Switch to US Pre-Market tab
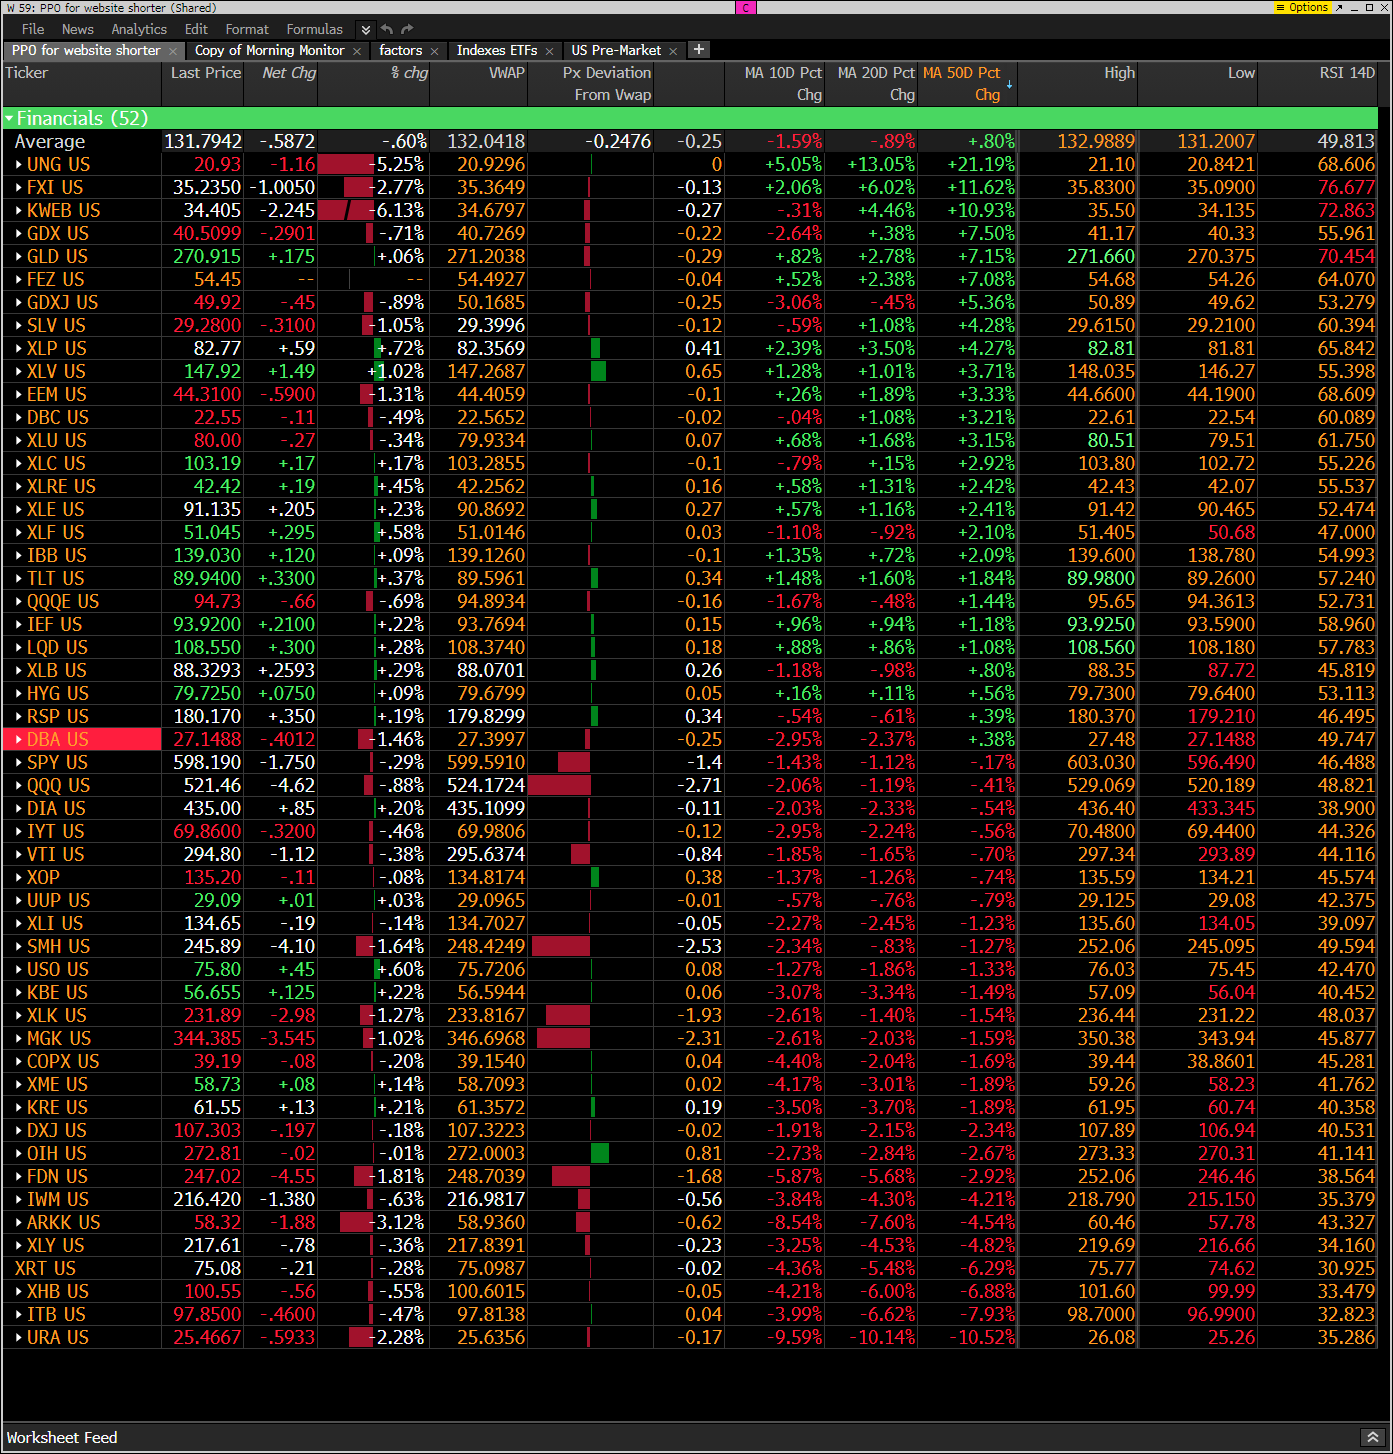1393x1454 pixels. [x=616, y=50]
